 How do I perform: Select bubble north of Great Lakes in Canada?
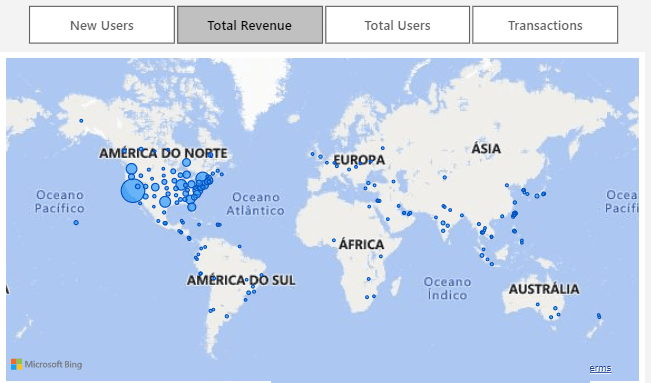pos(186,162)
